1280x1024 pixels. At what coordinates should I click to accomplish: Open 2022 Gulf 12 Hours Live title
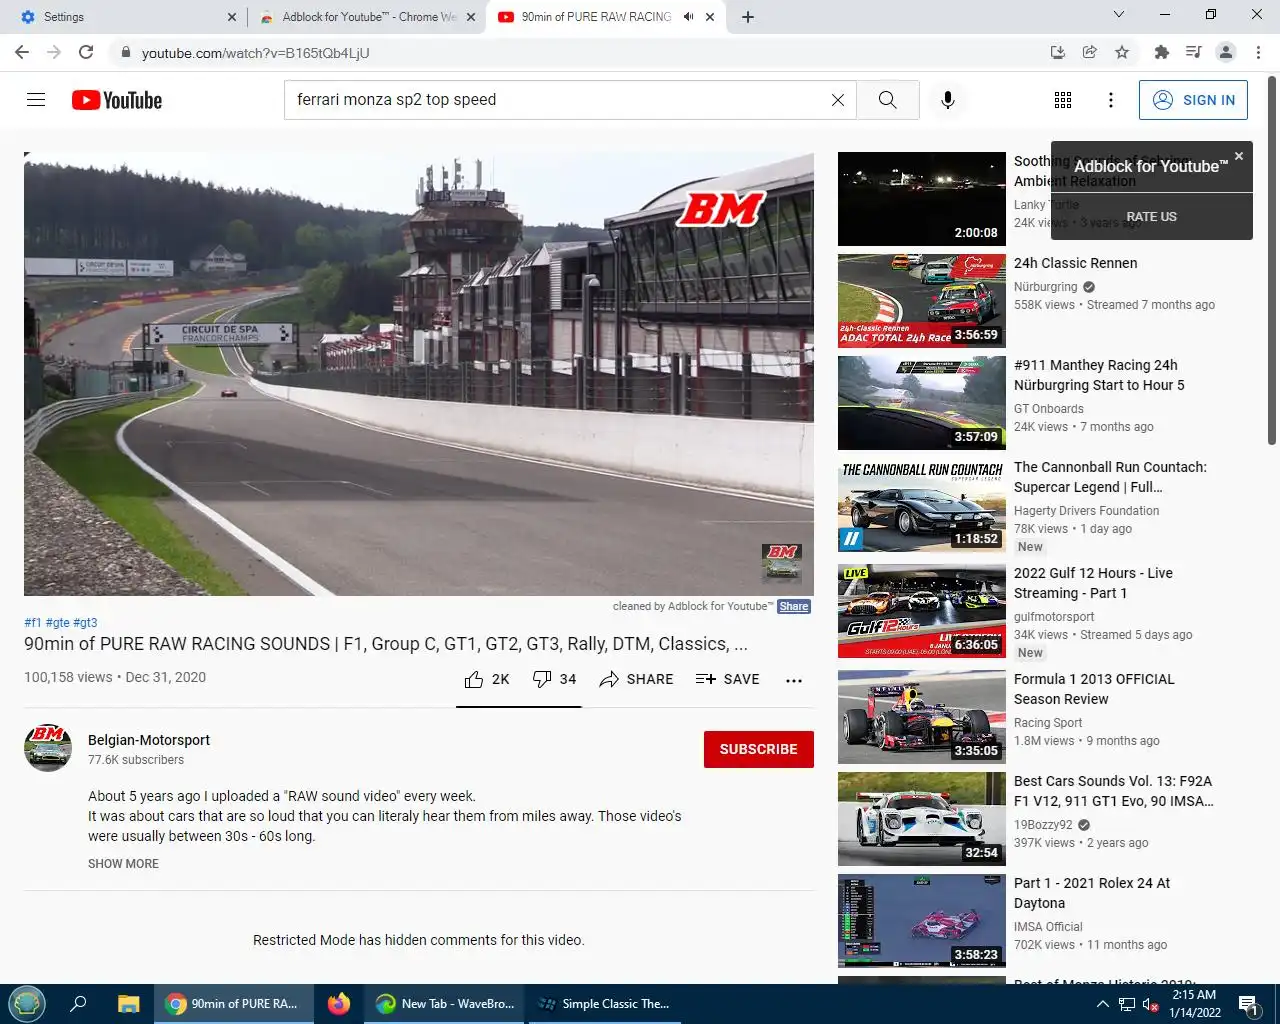[x=1093, y=583]
